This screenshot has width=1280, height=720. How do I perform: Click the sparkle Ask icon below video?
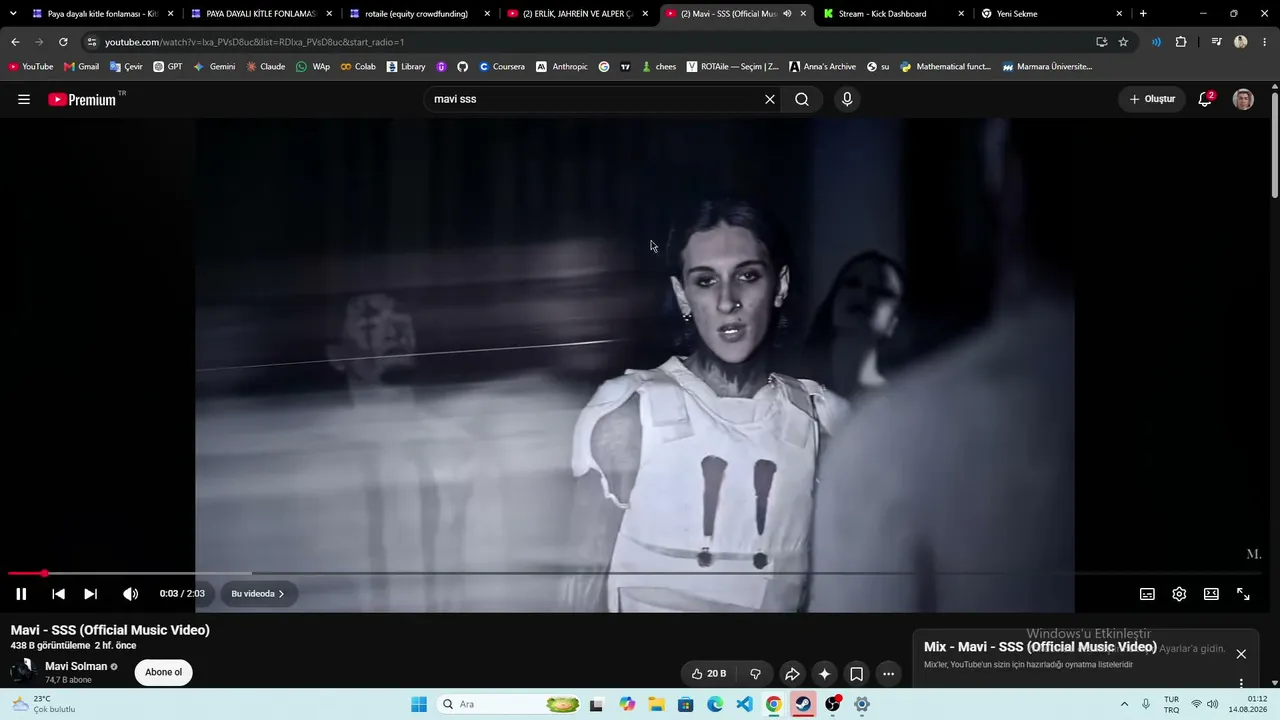[824, 674]
